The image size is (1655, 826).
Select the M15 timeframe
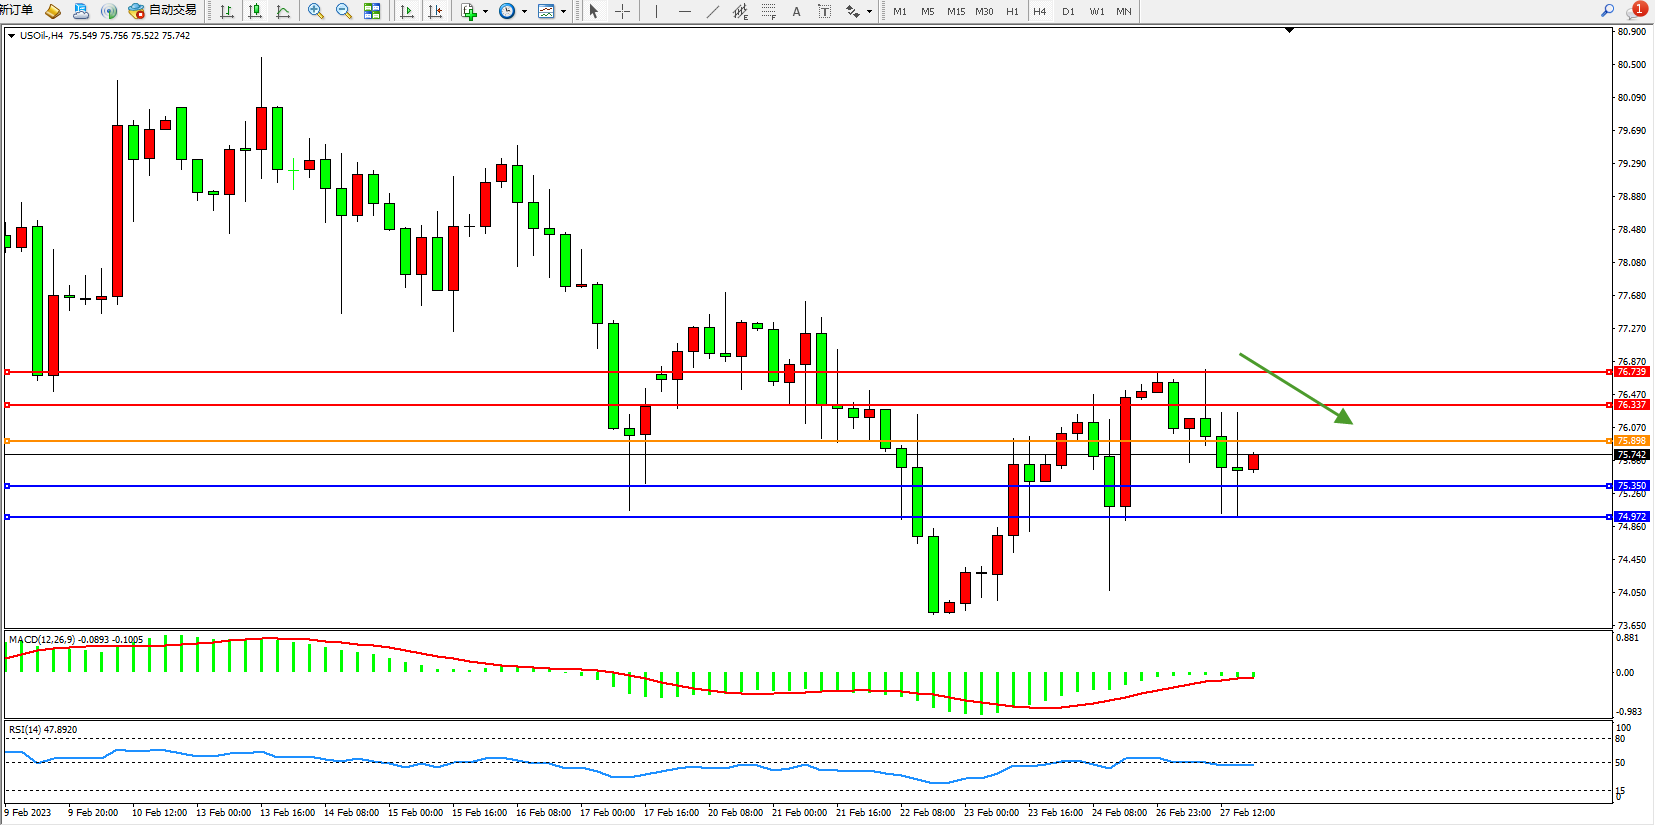click(x=956, y=11)
